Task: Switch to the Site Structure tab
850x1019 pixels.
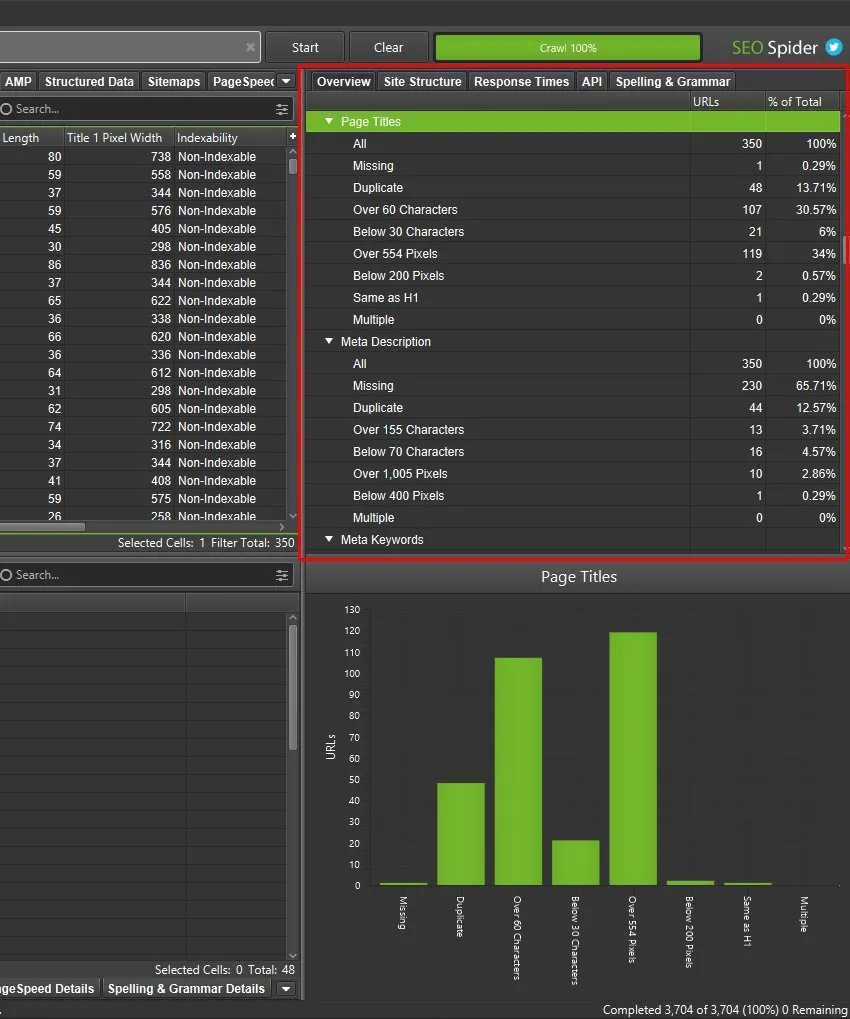Action: pyautogui.click(x=422, y=81)
